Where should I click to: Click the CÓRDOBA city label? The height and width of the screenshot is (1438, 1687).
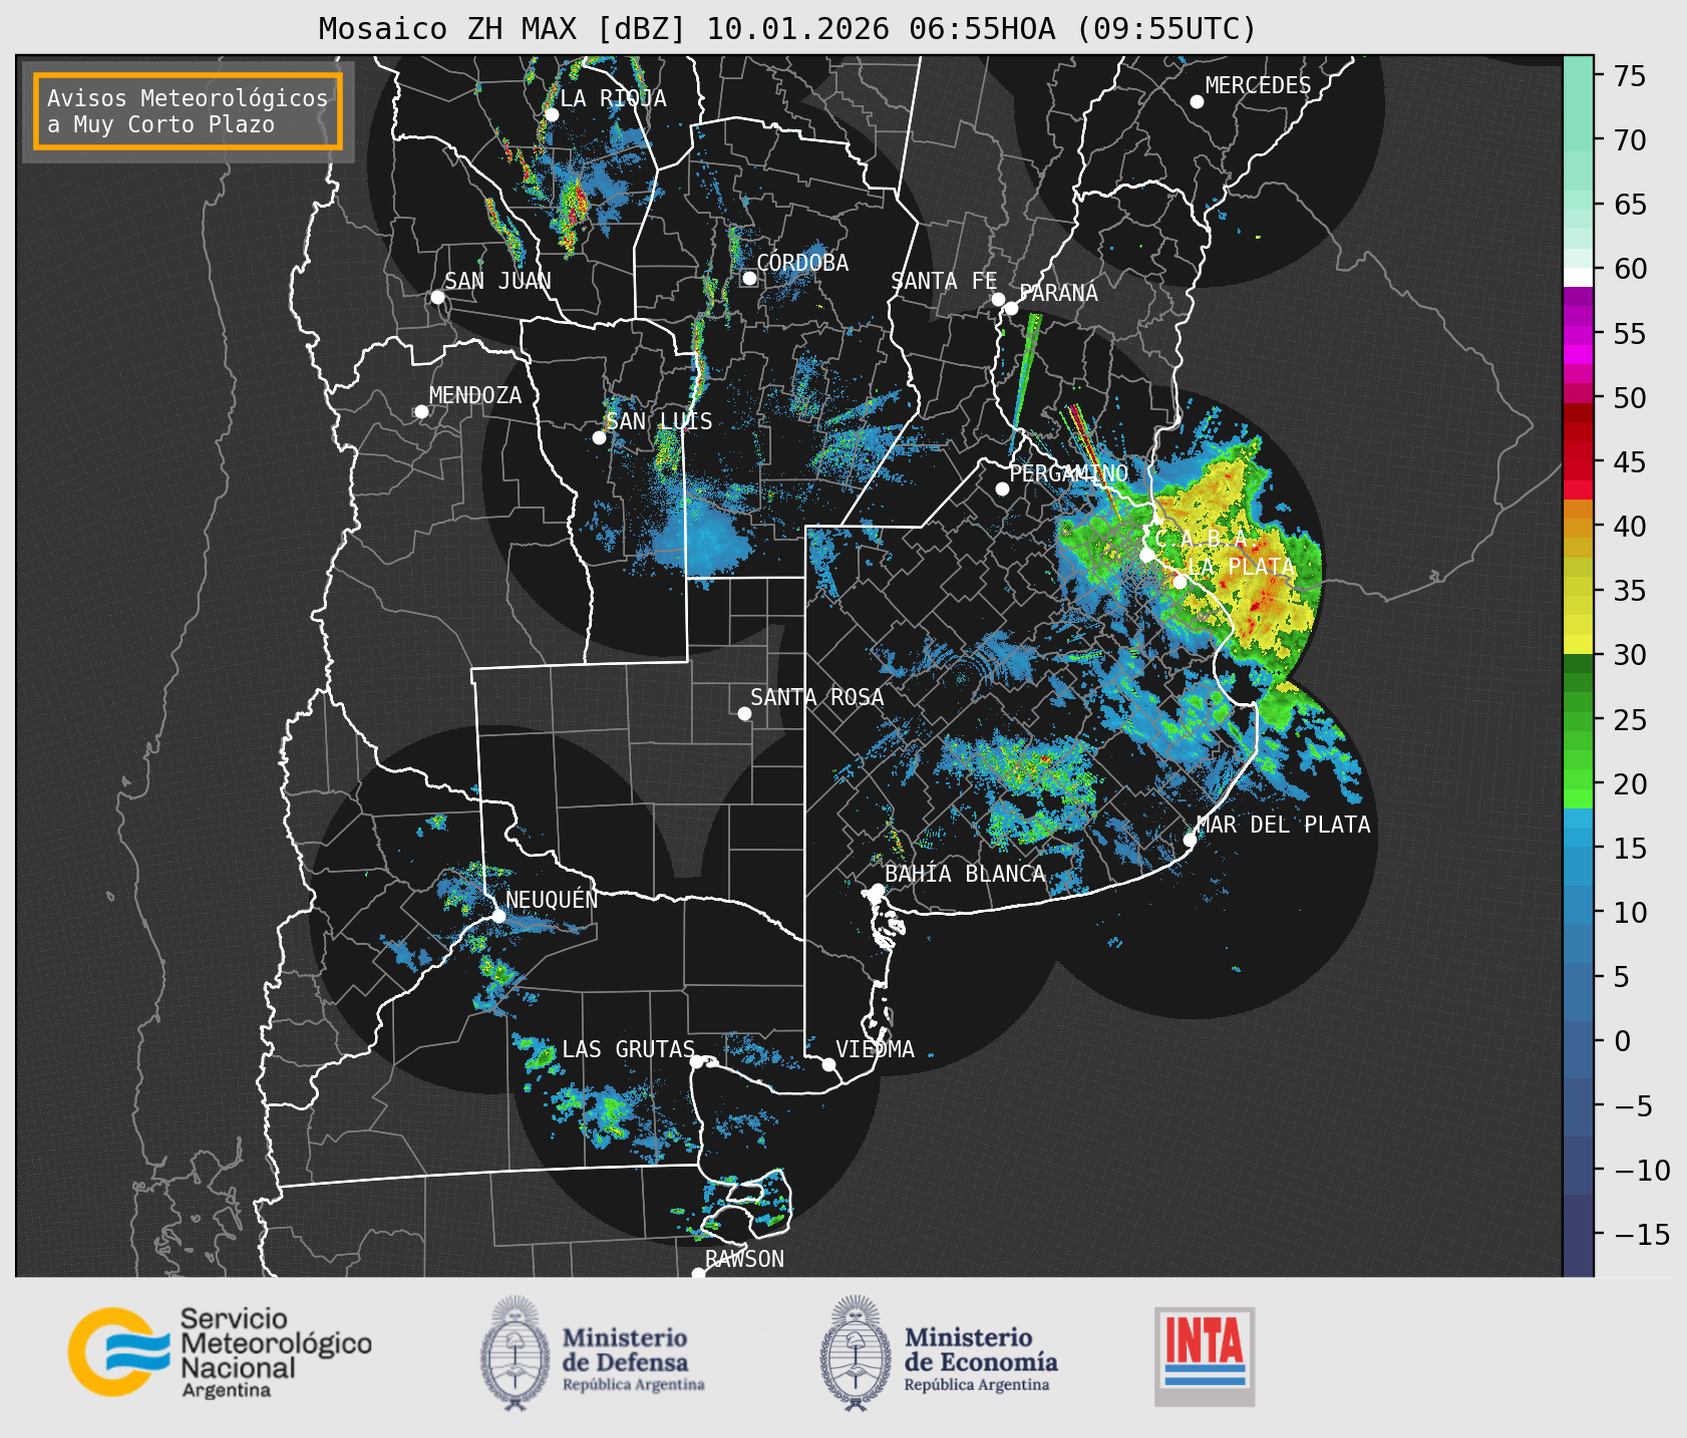802,263
